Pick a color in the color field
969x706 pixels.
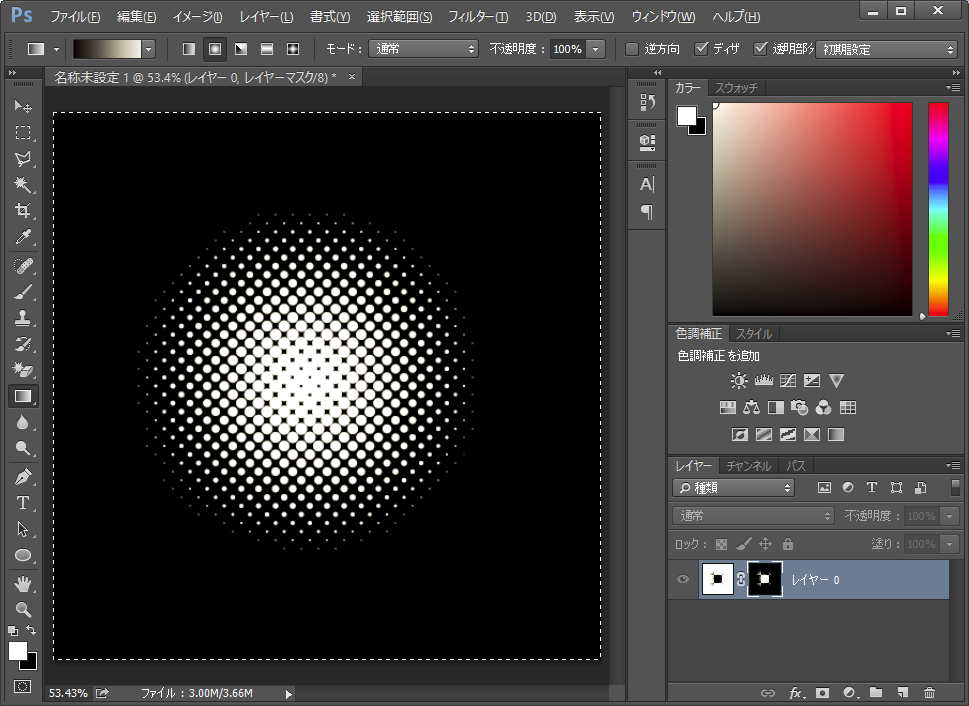click(x=811, y=208)
